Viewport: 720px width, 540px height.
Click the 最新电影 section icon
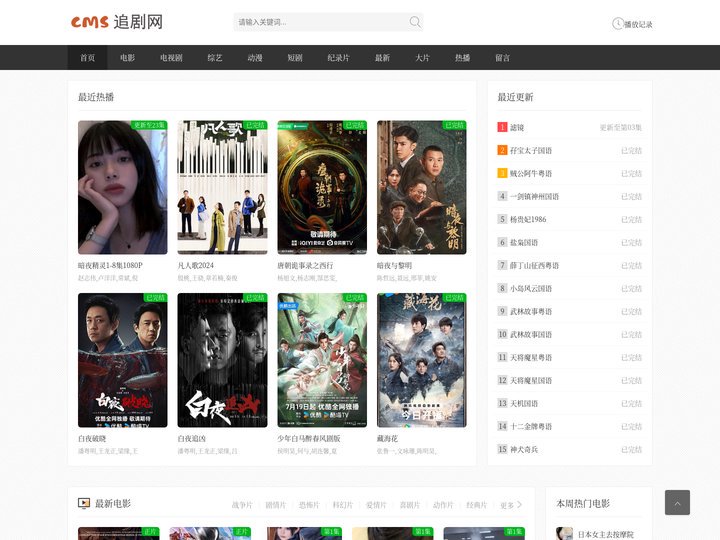pos(84,503)
